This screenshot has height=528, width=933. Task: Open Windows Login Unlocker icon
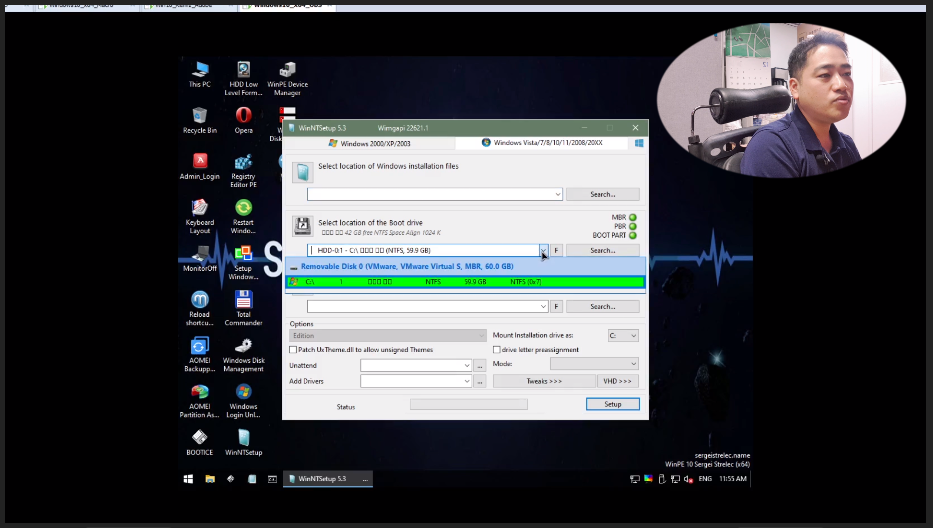tap(243, 401)
